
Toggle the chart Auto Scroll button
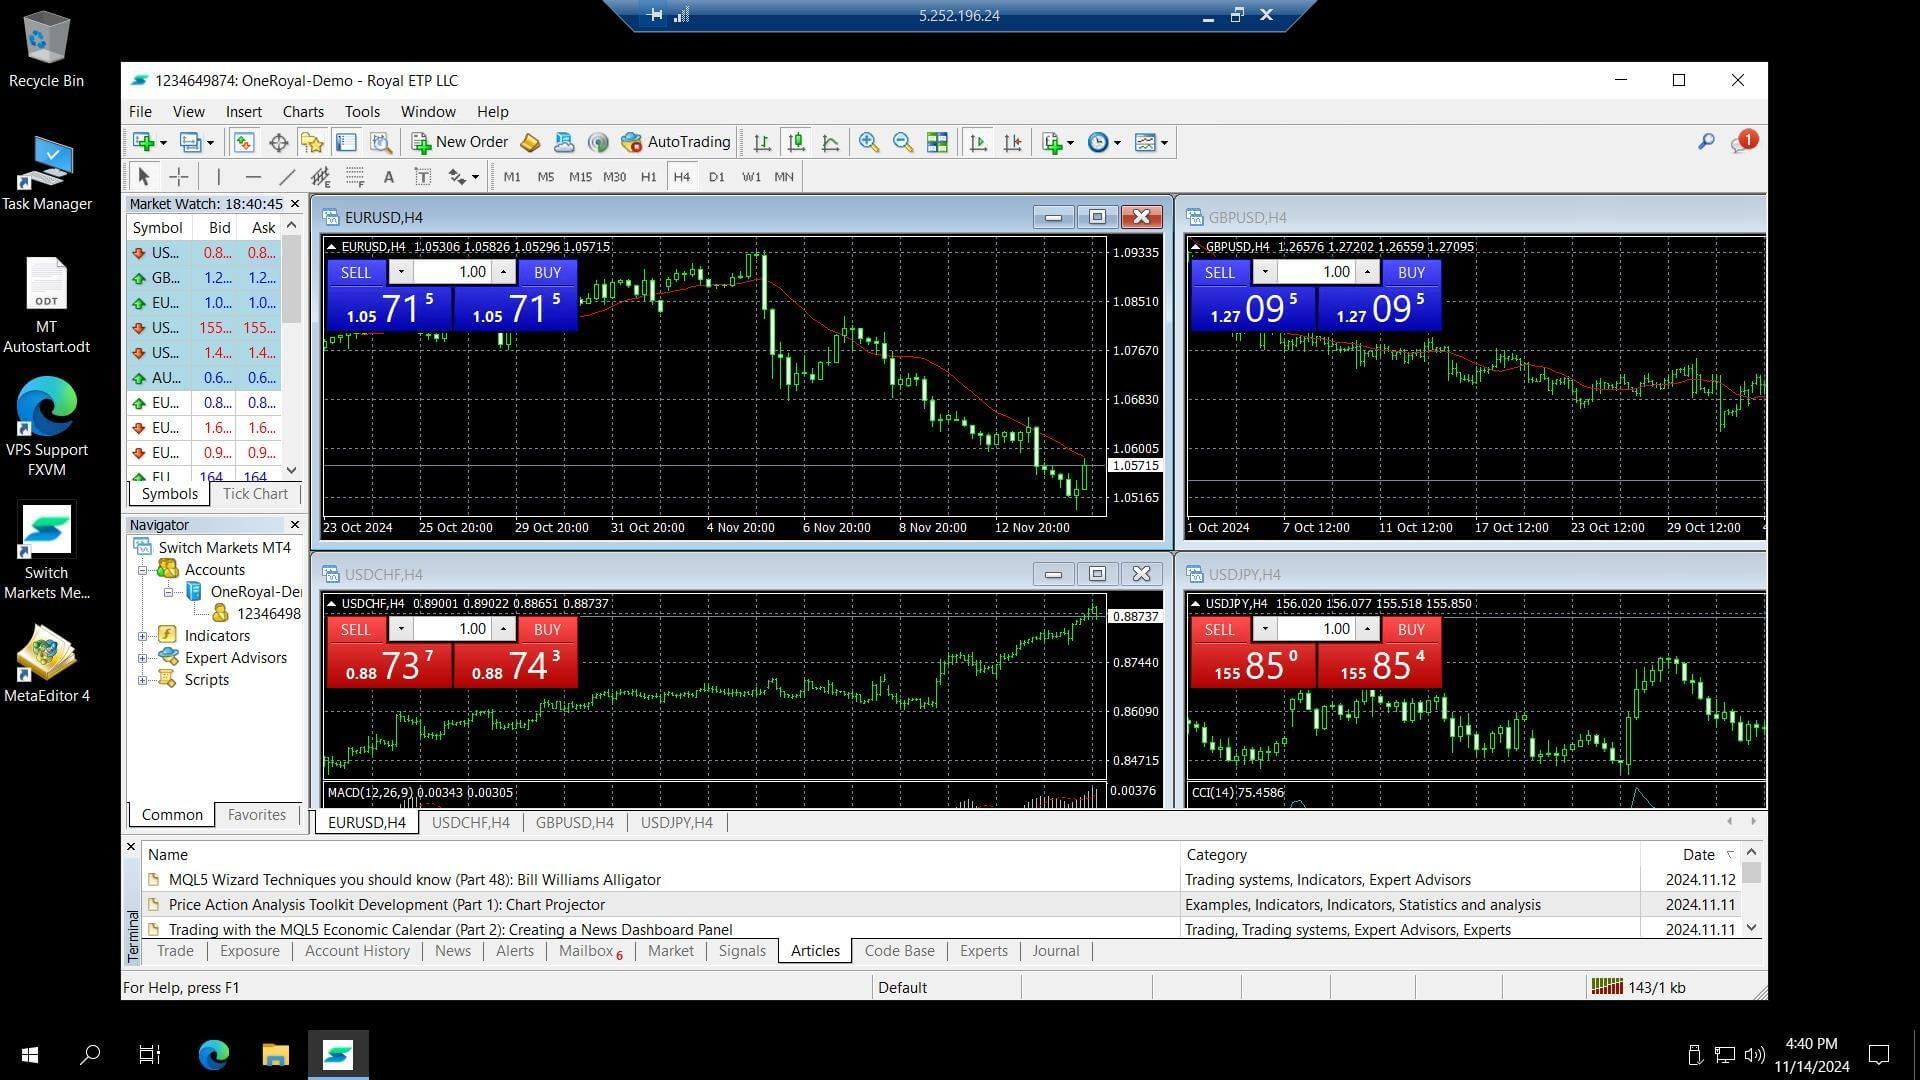coord(978,142)
